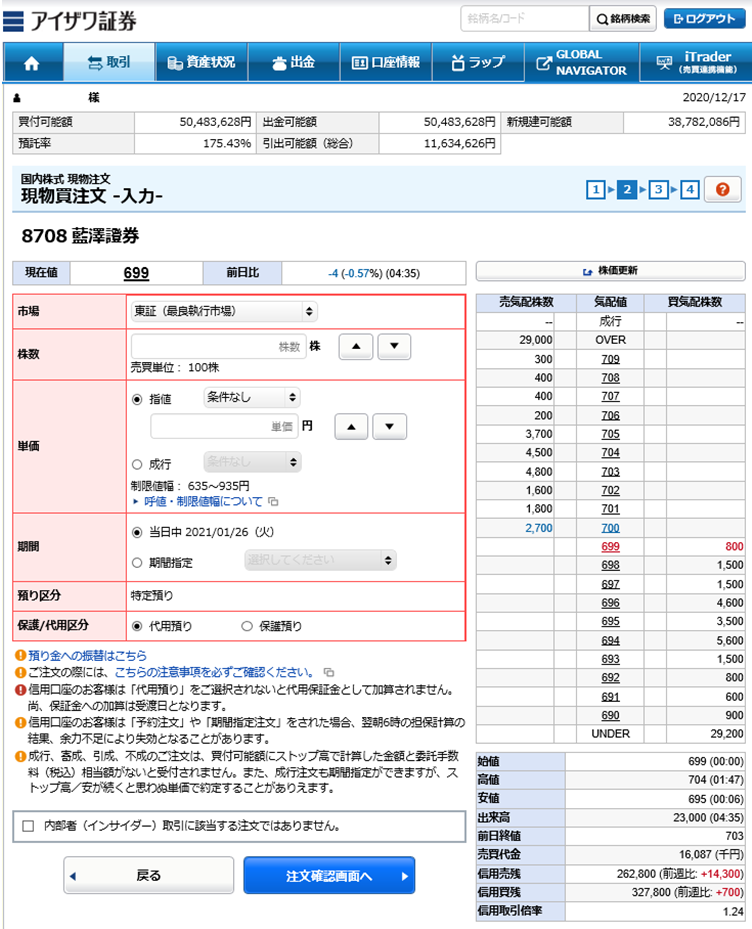Click the 前日終値 value 703
This screenshot has width=752, height=929.
(735, 836)
